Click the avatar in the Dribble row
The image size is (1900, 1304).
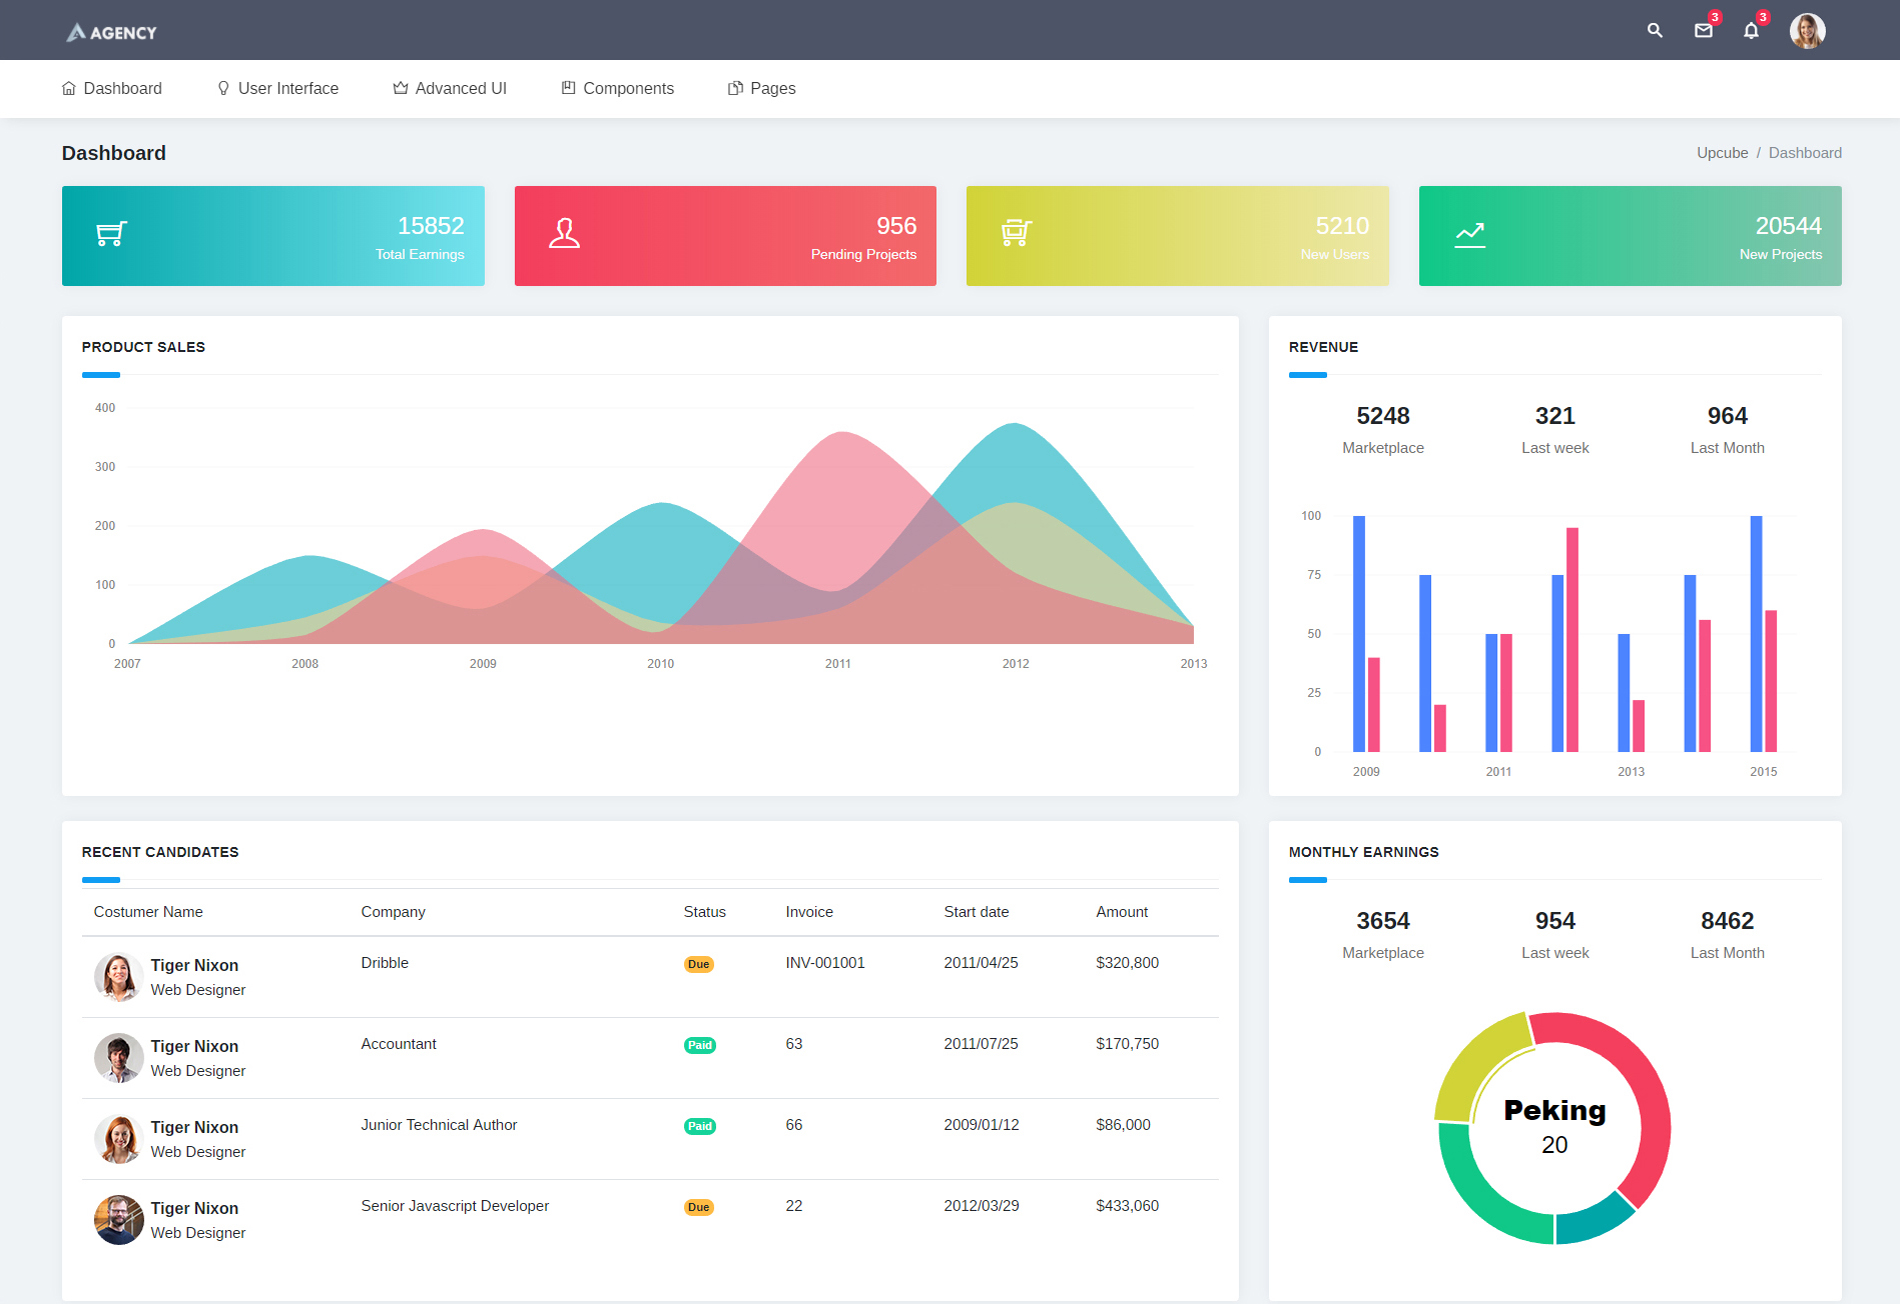(118, 977)
